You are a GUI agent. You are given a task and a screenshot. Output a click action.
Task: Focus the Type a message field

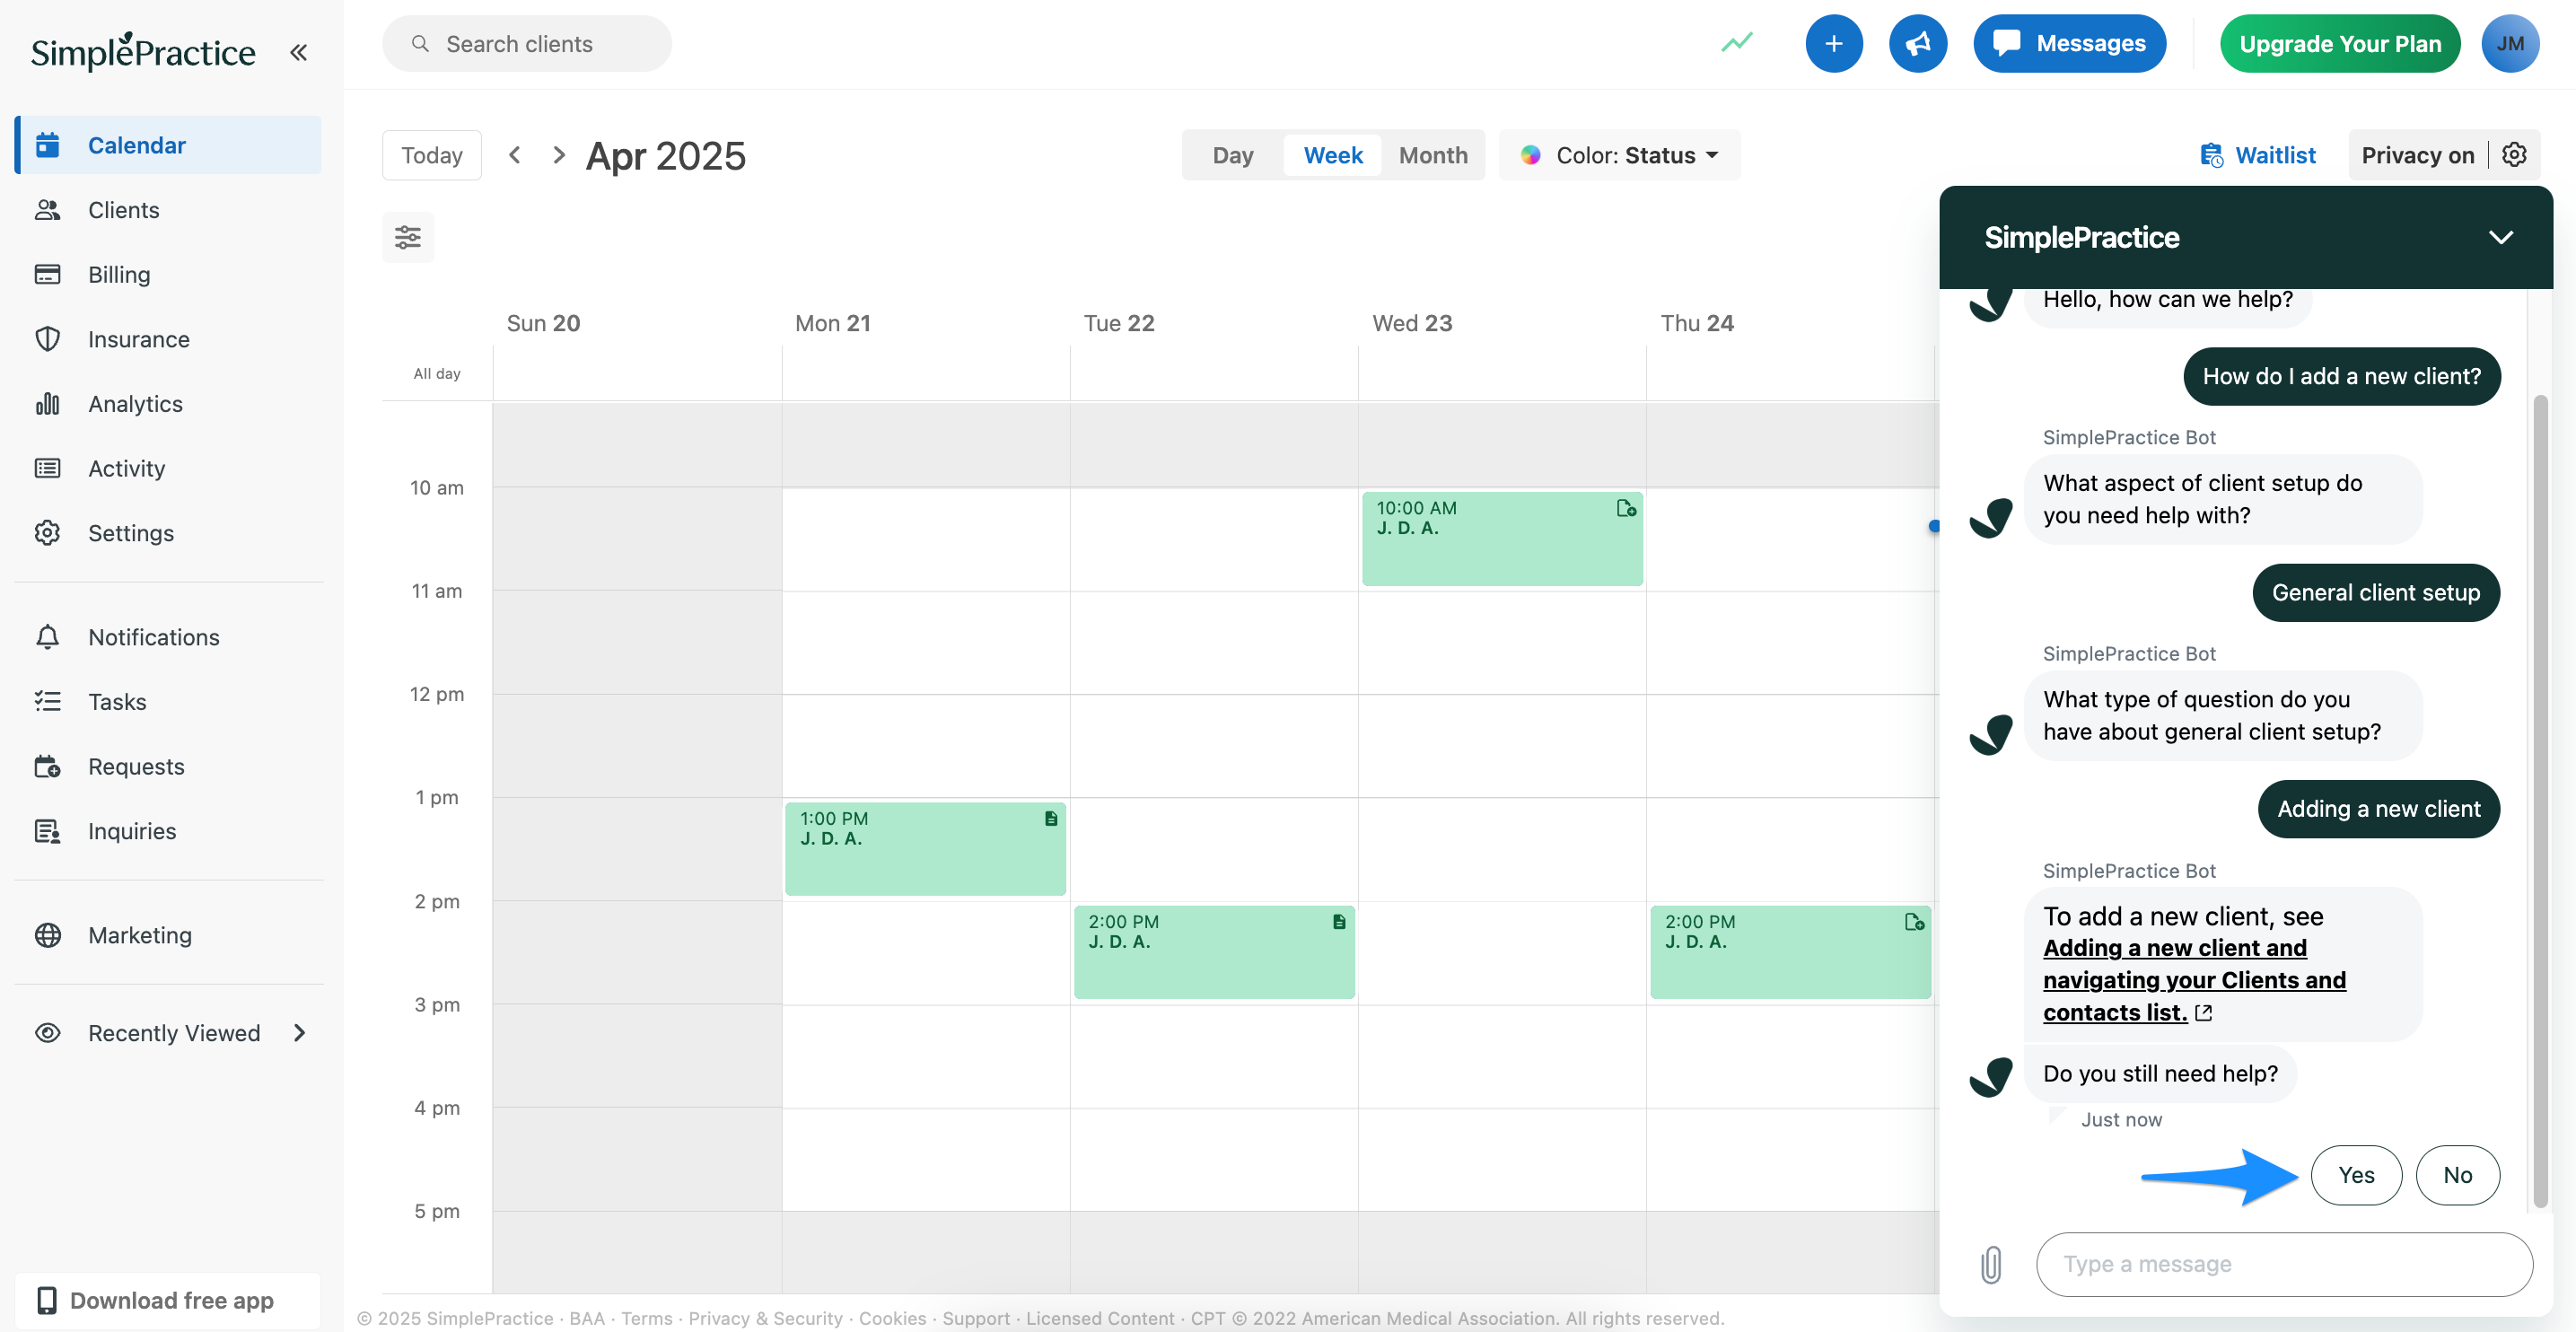(2284, 1264)
